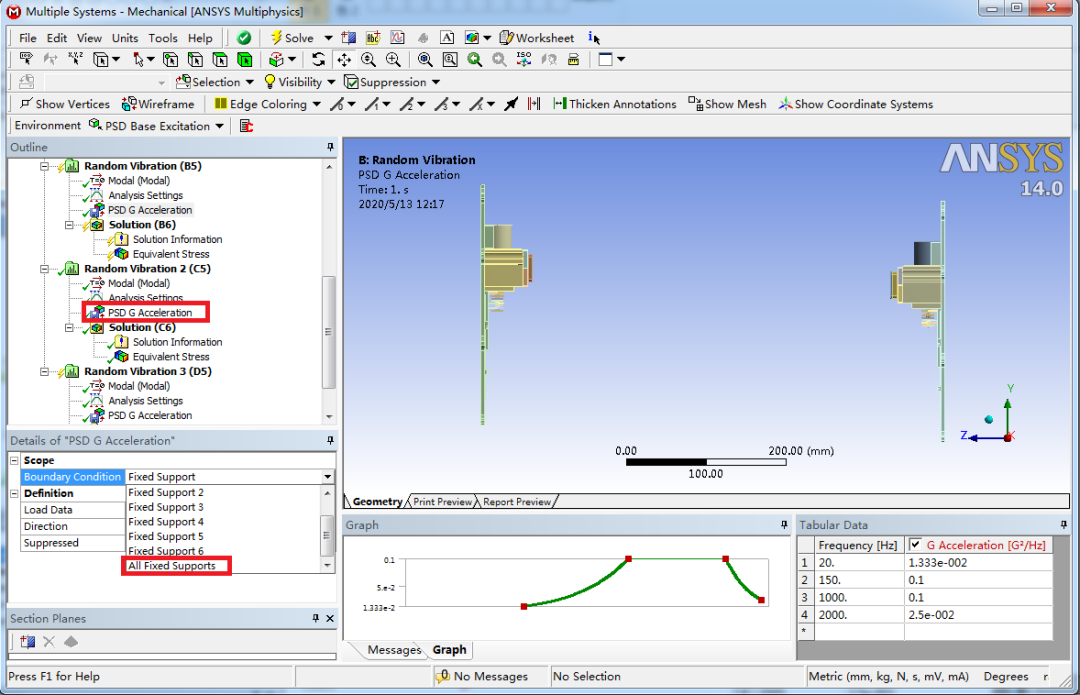1080x695 pixels.
Task: Open the Visibility toolbar menu
Action: pyautogui.click(x=300, y=82)
